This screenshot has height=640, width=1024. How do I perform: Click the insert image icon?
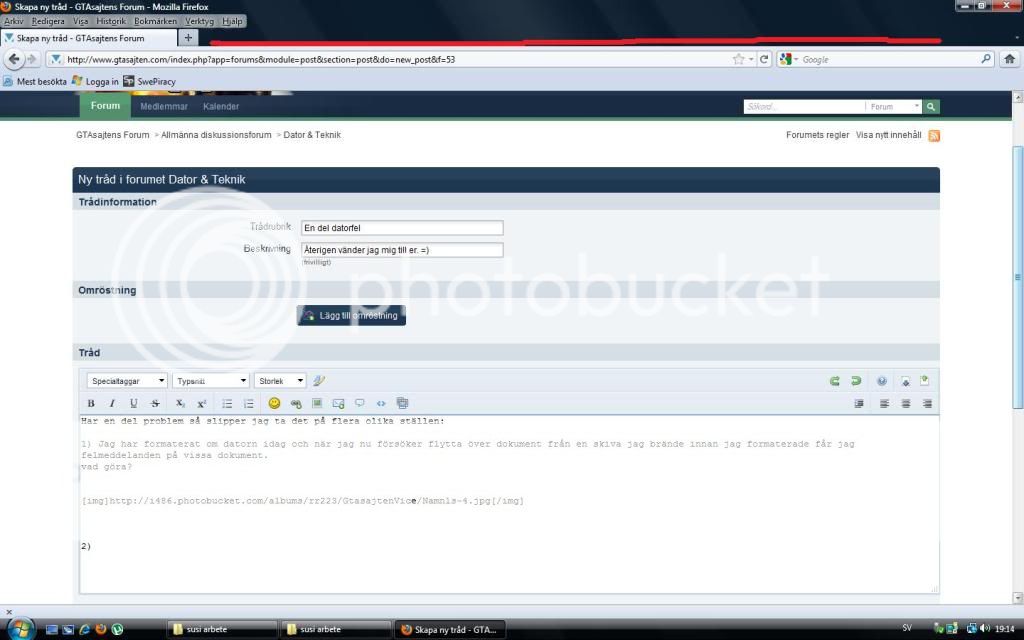317,403
